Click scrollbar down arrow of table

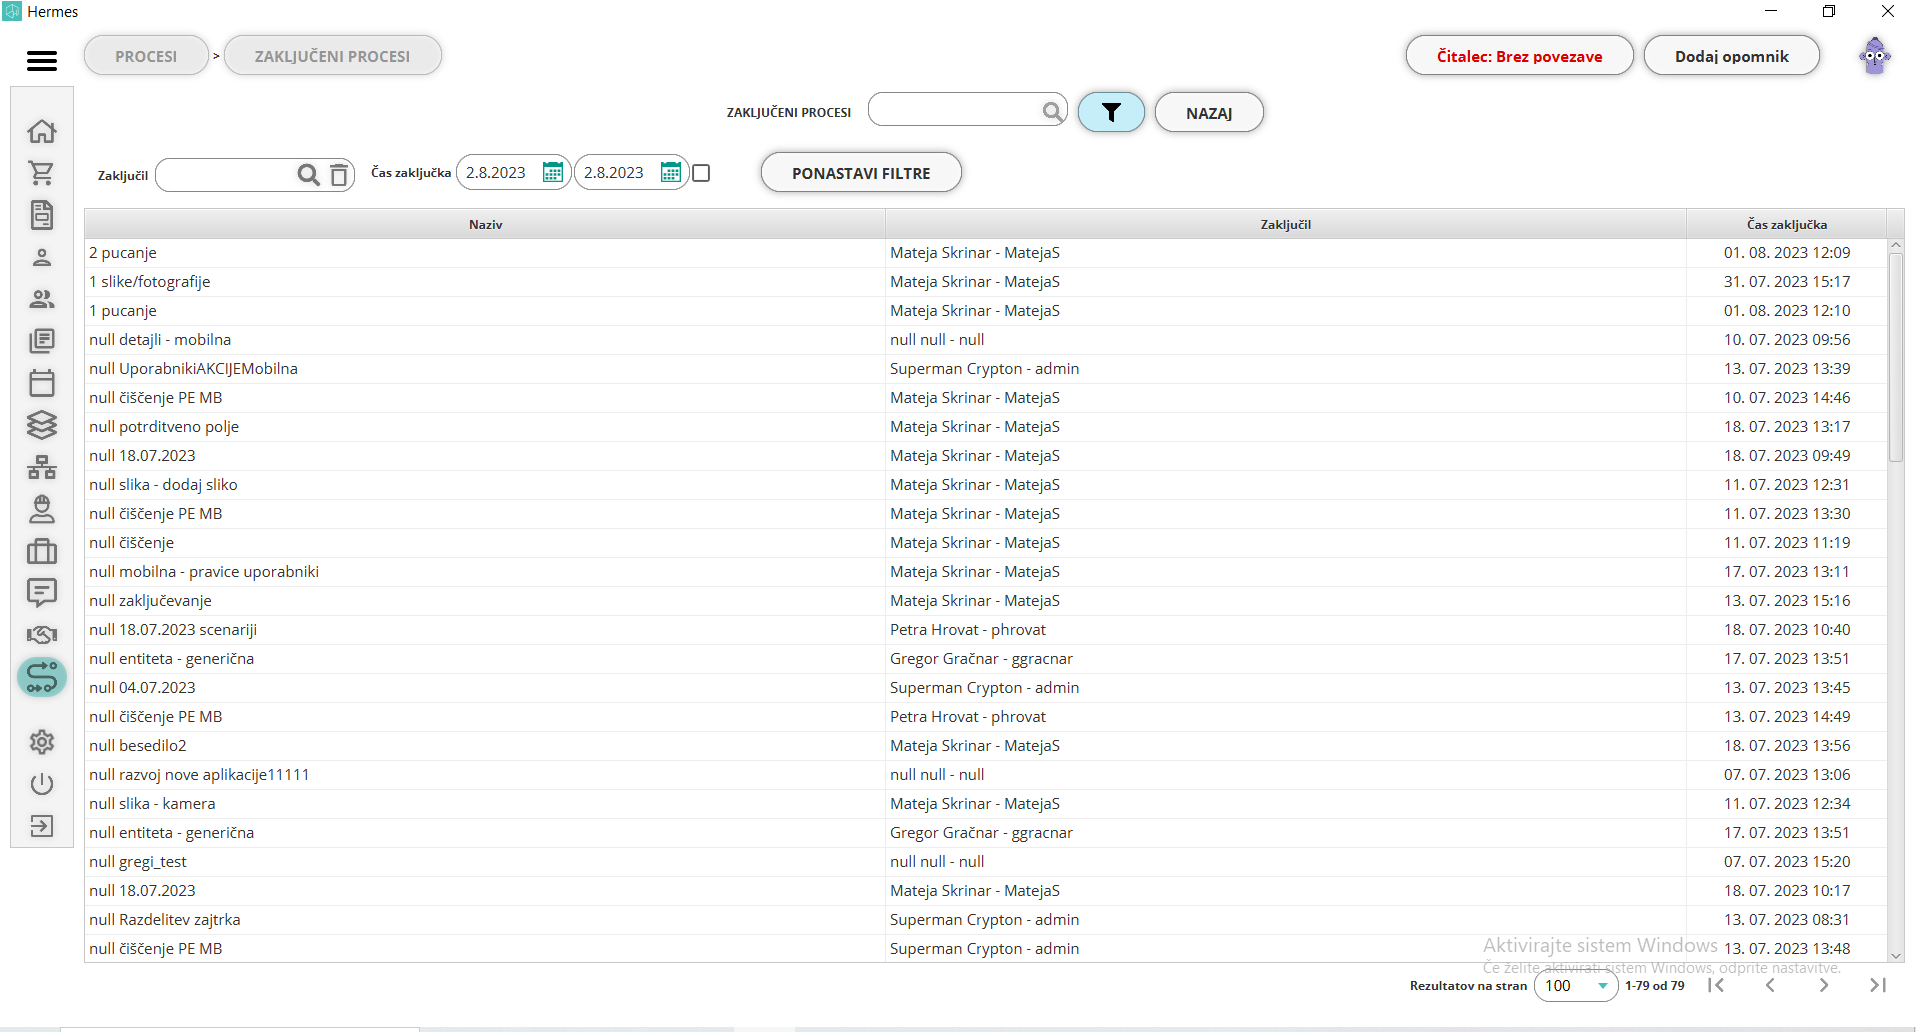tap(1895, 955)
